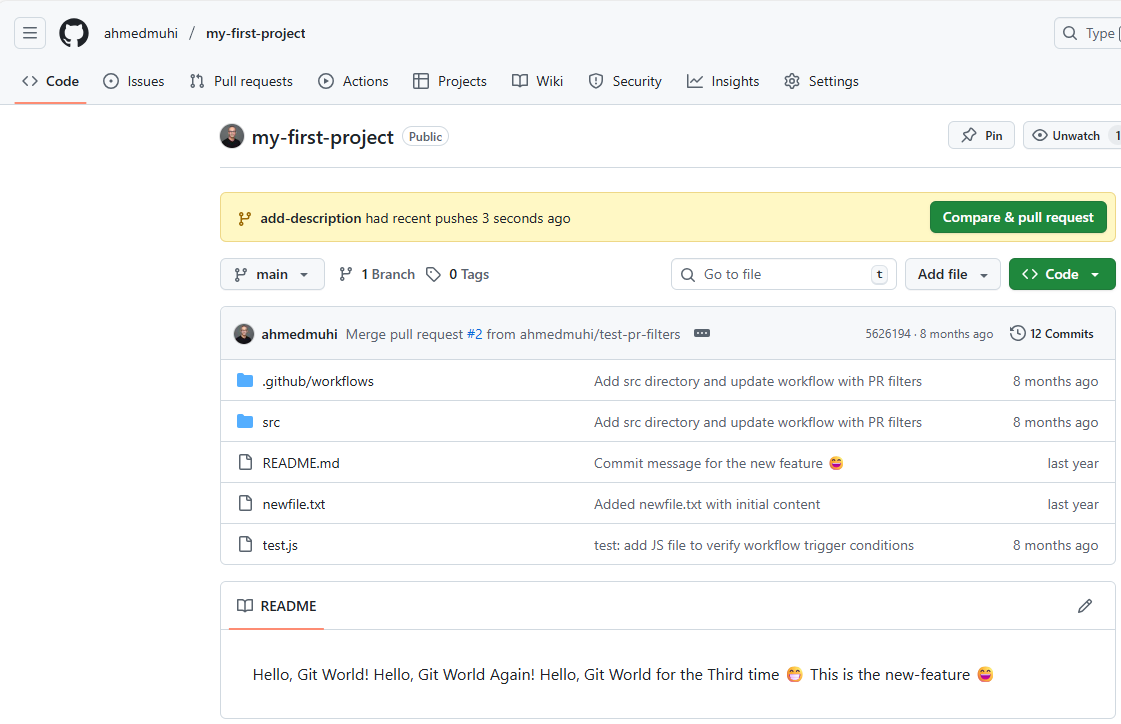Click the src folder
The image size is (1121, 724).
click(271, 422)
